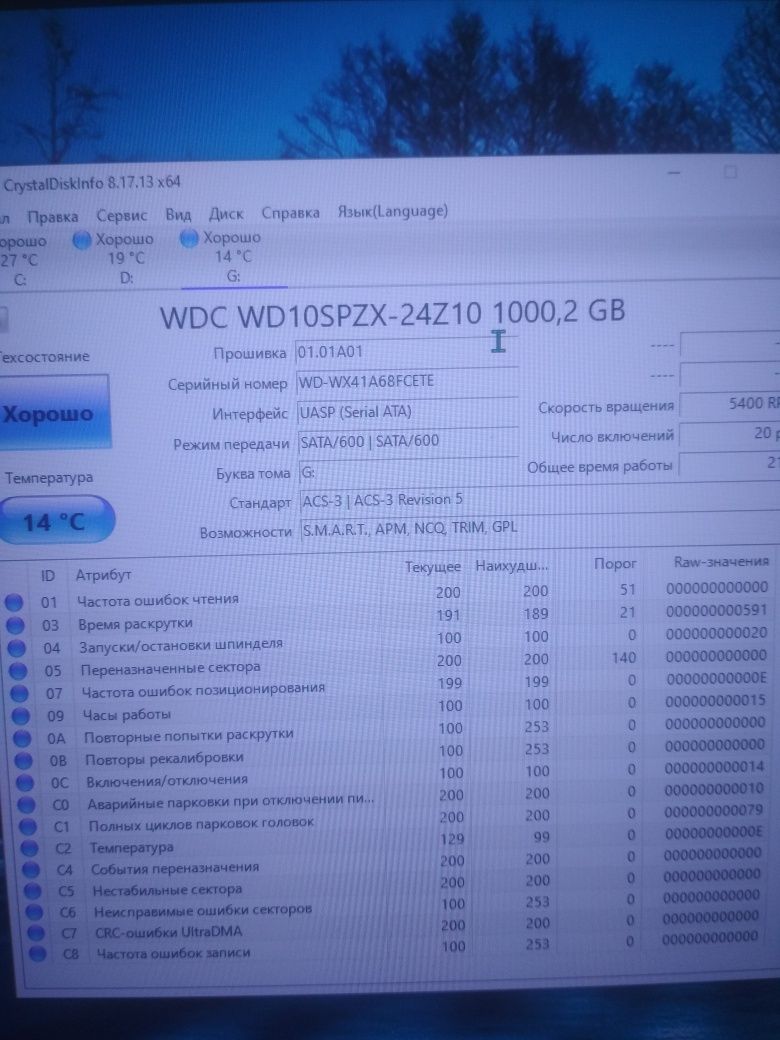Click disk title WDC WD10SPZX-24Z10 1000,2 GB
This screenshot has height=1040, width=780.
[x=393, y=313]
